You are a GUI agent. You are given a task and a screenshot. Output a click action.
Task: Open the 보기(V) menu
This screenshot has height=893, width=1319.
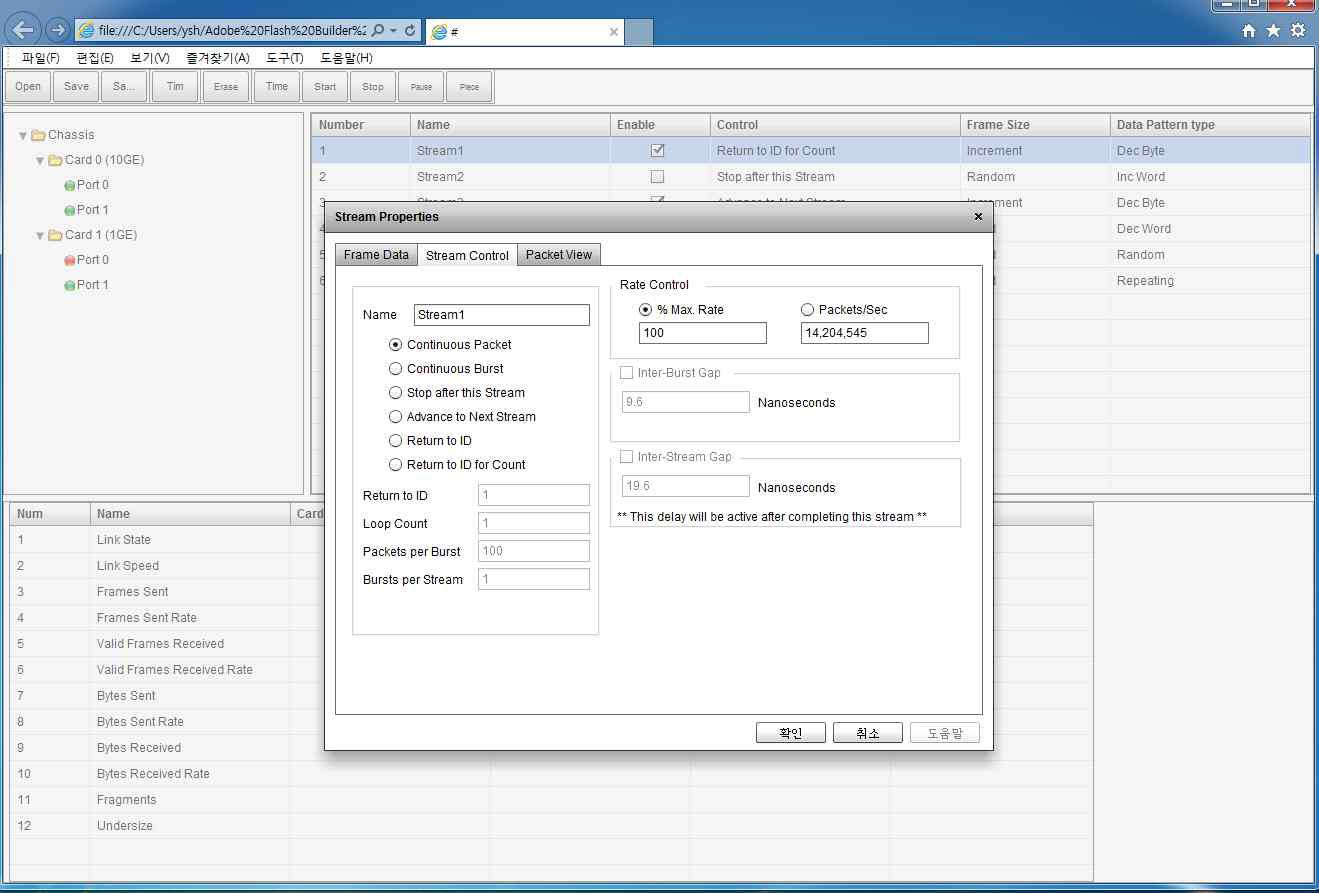pyautogui.click(x=150, y=58)
